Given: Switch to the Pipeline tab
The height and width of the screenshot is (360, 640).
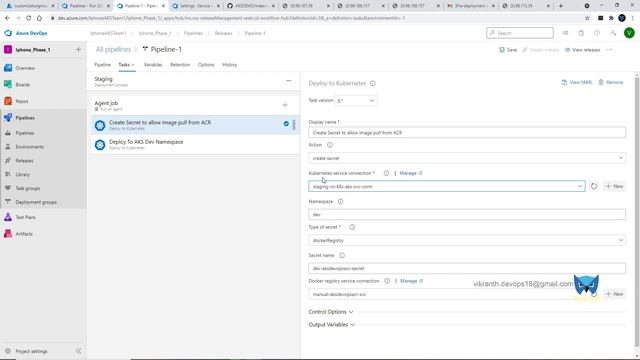Looking at the screenshot, I should [x=102, y=65].
